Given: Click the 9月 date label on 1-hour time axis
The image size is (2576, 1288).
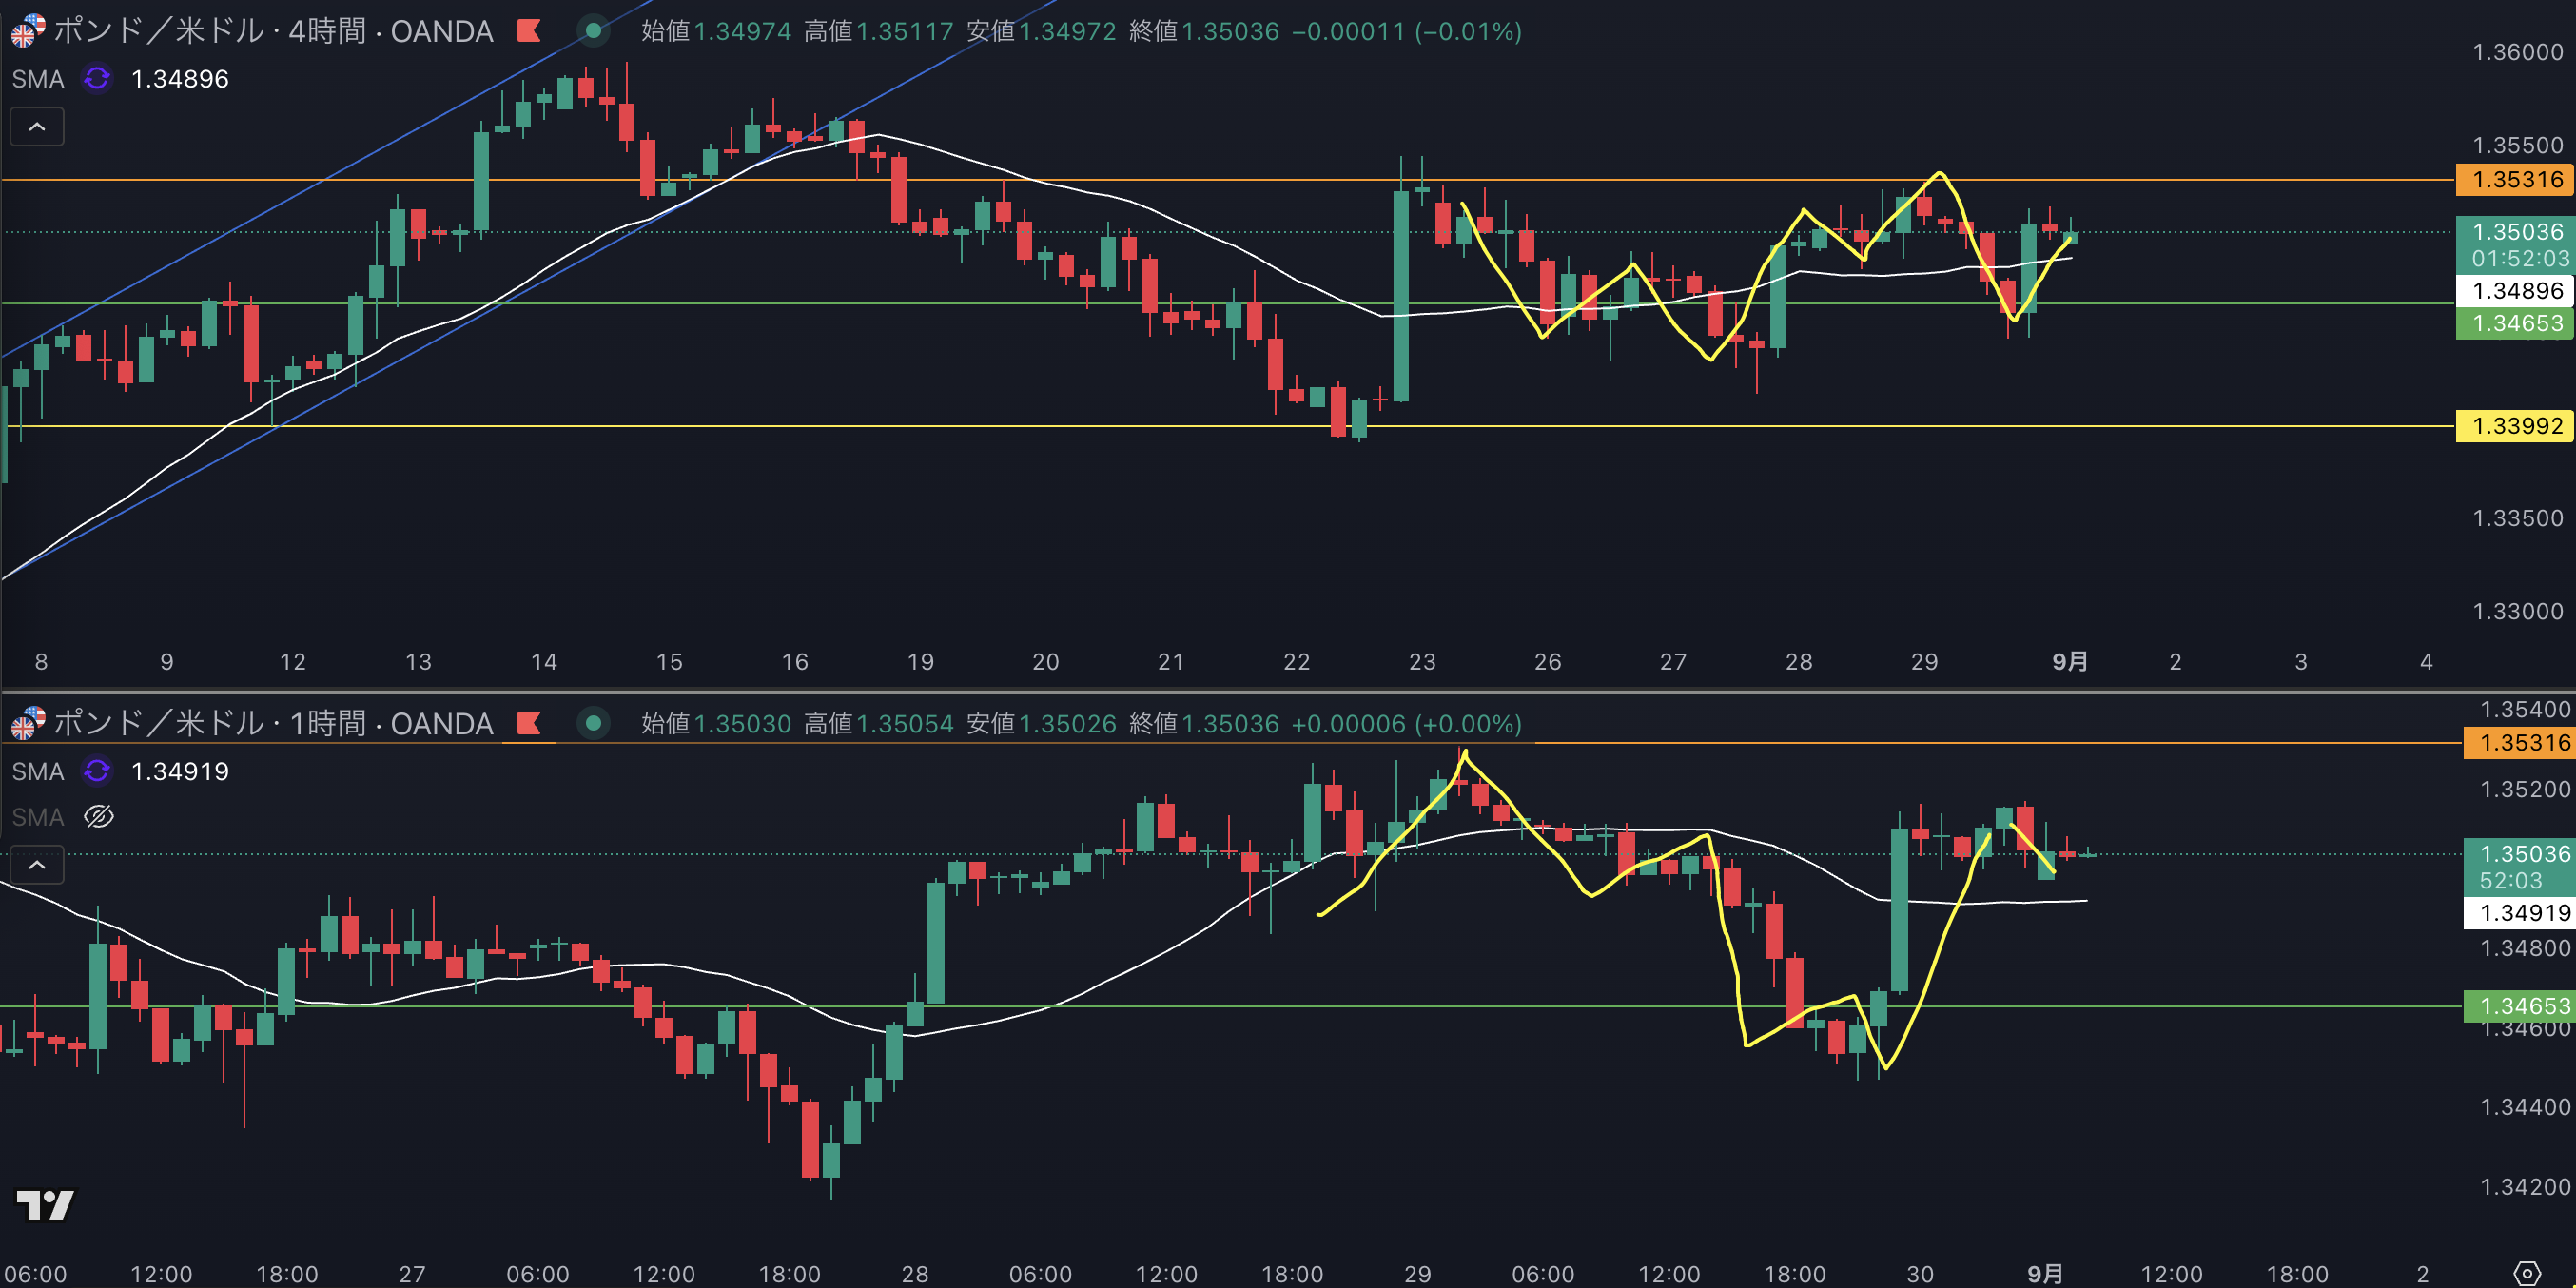Looking at the screenshot, I should [2044, 1274].
